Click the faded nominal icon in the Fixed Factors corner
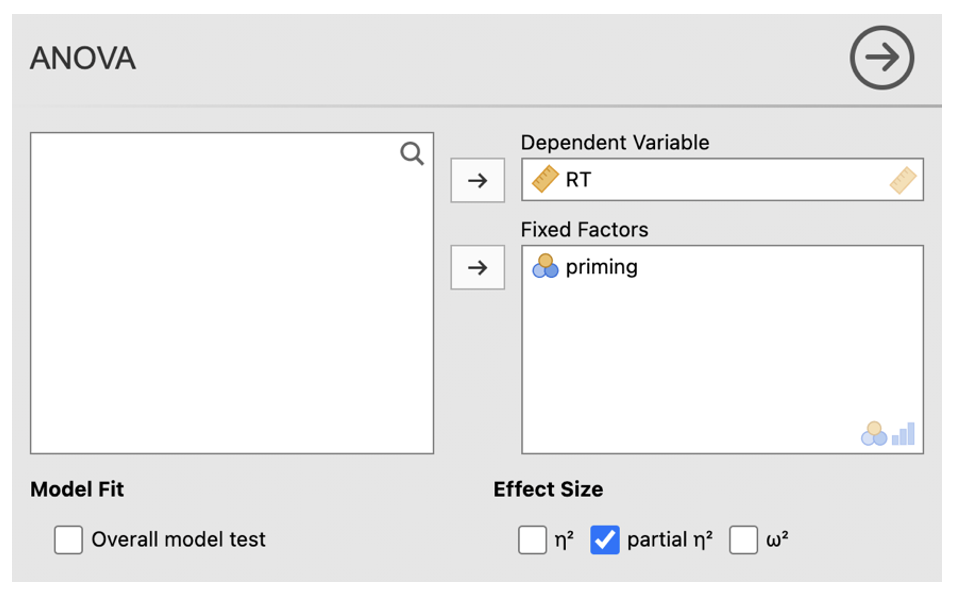This screenshot has height=596, width=956. (874, 434)
